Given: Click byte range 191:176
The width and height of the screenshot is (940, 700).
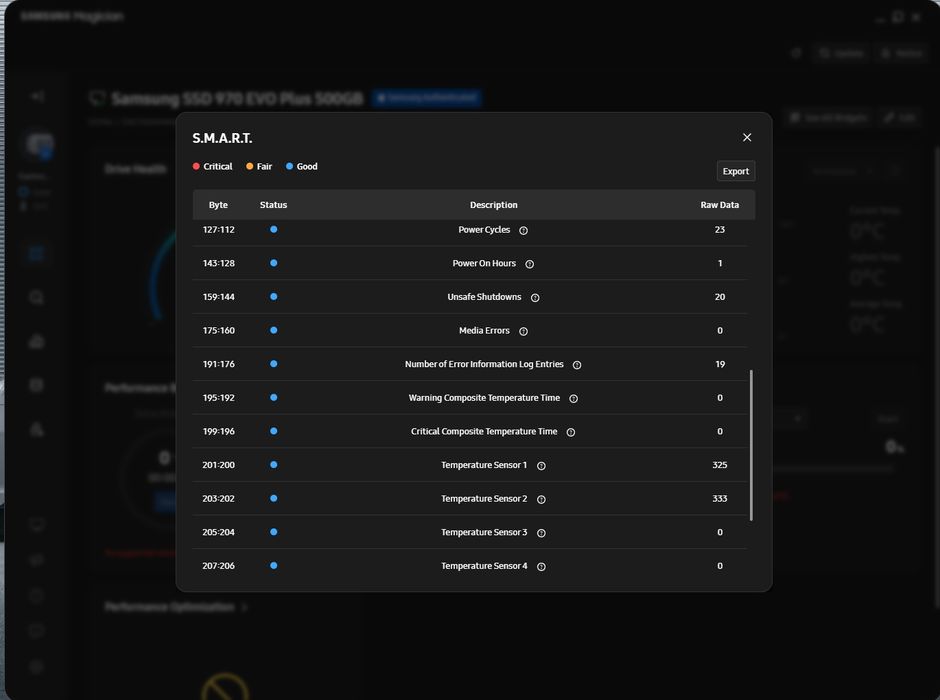Looking at the screenshot, I should pyautogui.click(x=218, y=364).
